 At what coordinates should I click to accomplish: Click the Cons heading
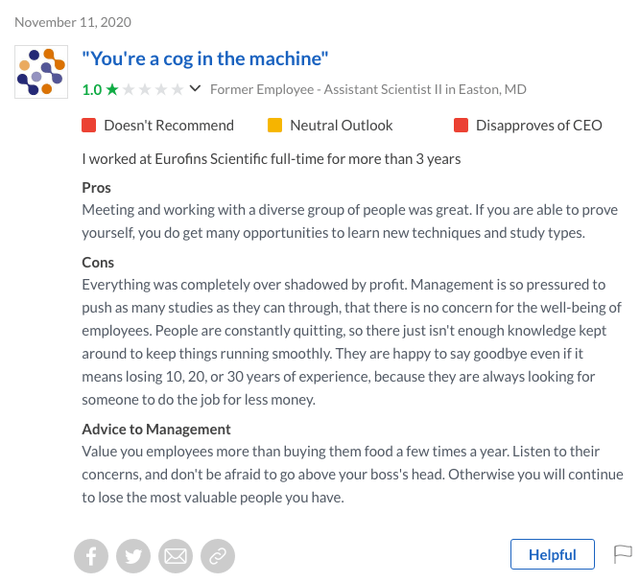coord(98,262)
